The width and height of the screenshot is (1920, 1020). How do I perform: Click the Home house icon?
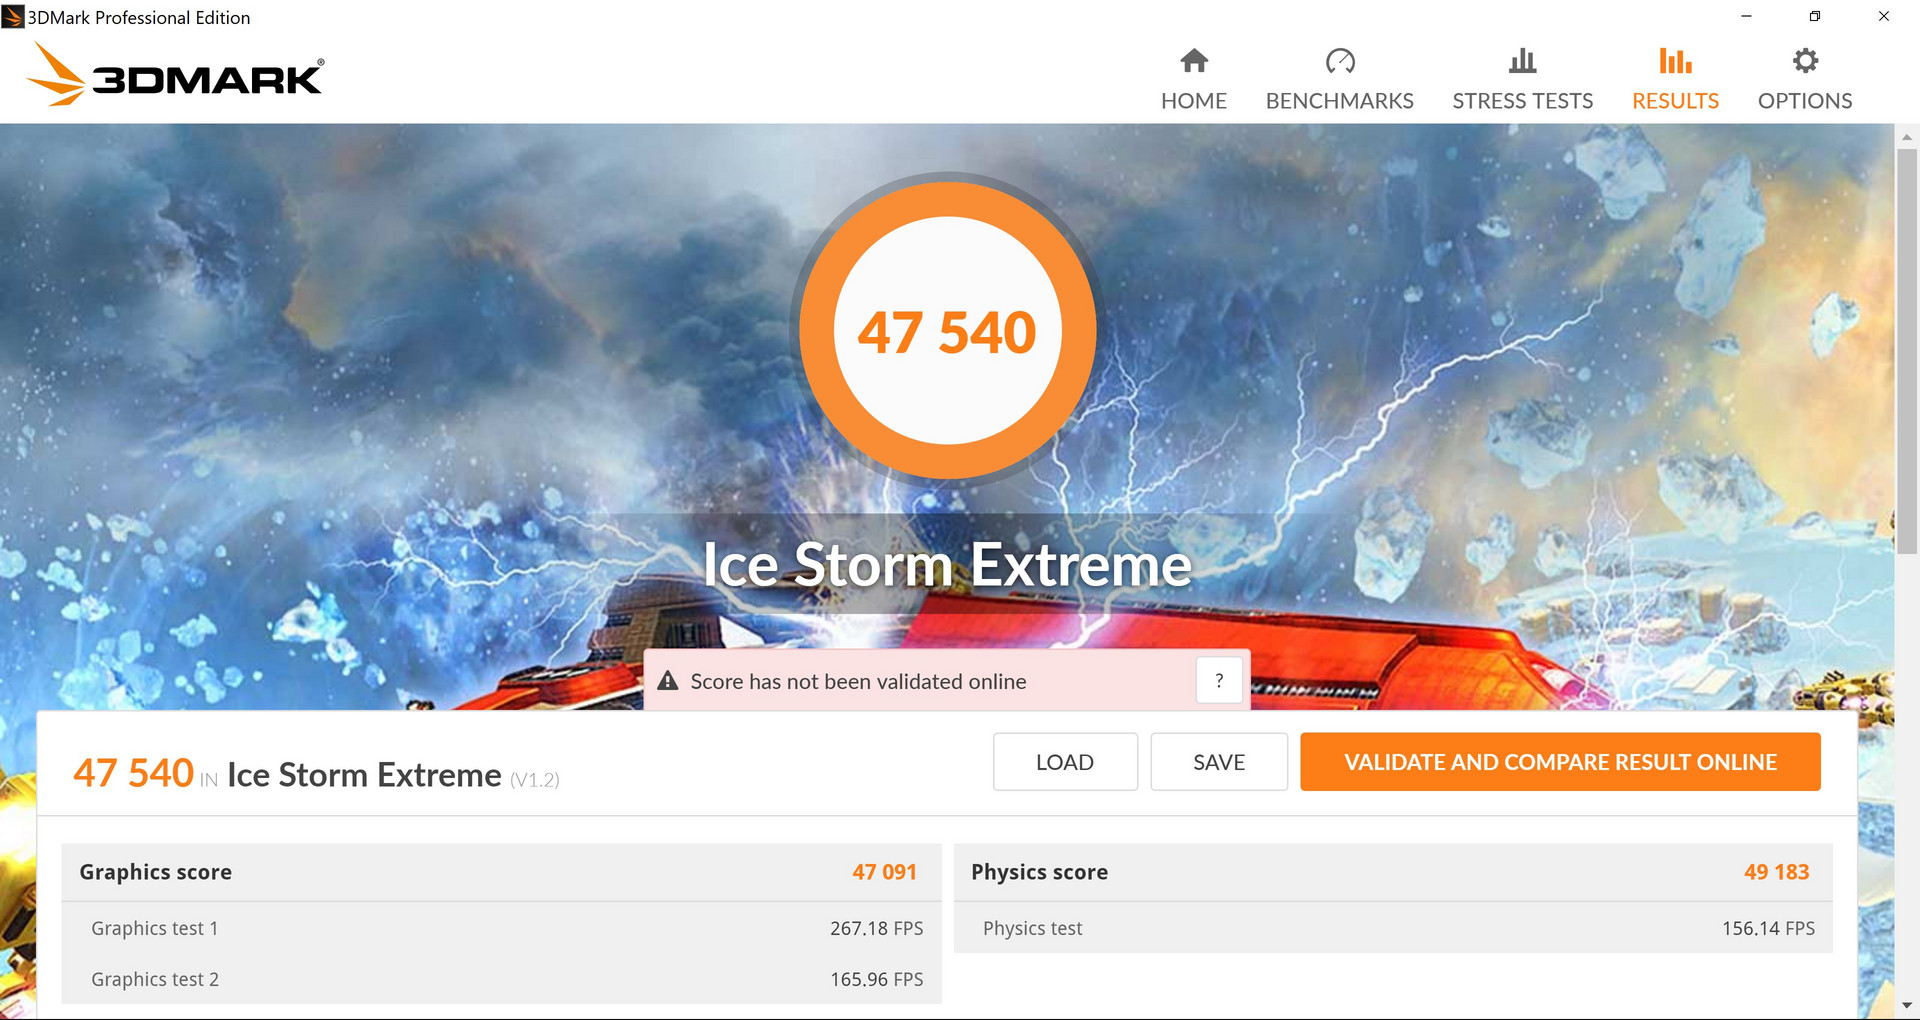click(x=1194, y=61)
